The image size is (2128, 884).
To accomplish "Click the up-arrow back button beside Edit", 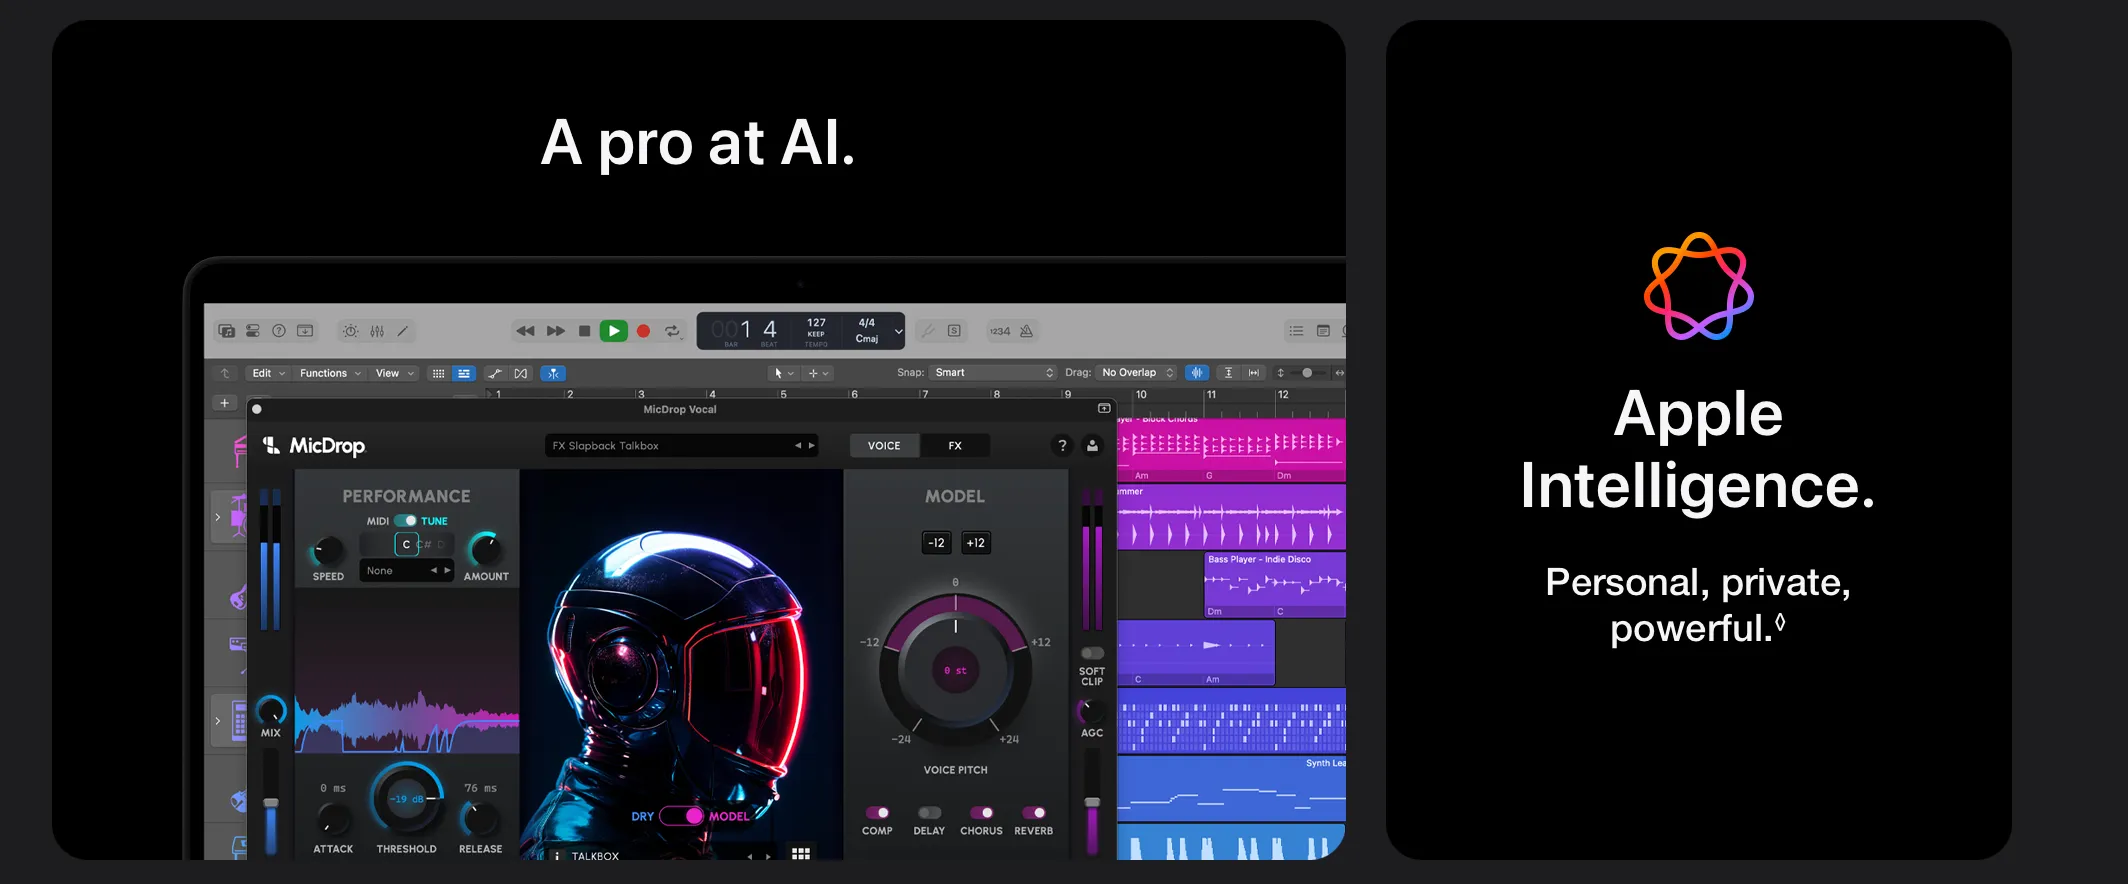I will pos(225,373).
